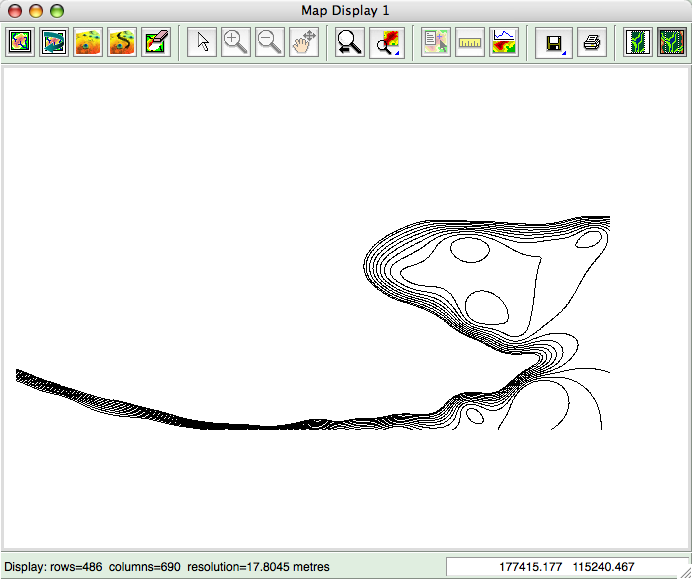Select the Query map tool
The image size is (692, 579).
[435, 42]
